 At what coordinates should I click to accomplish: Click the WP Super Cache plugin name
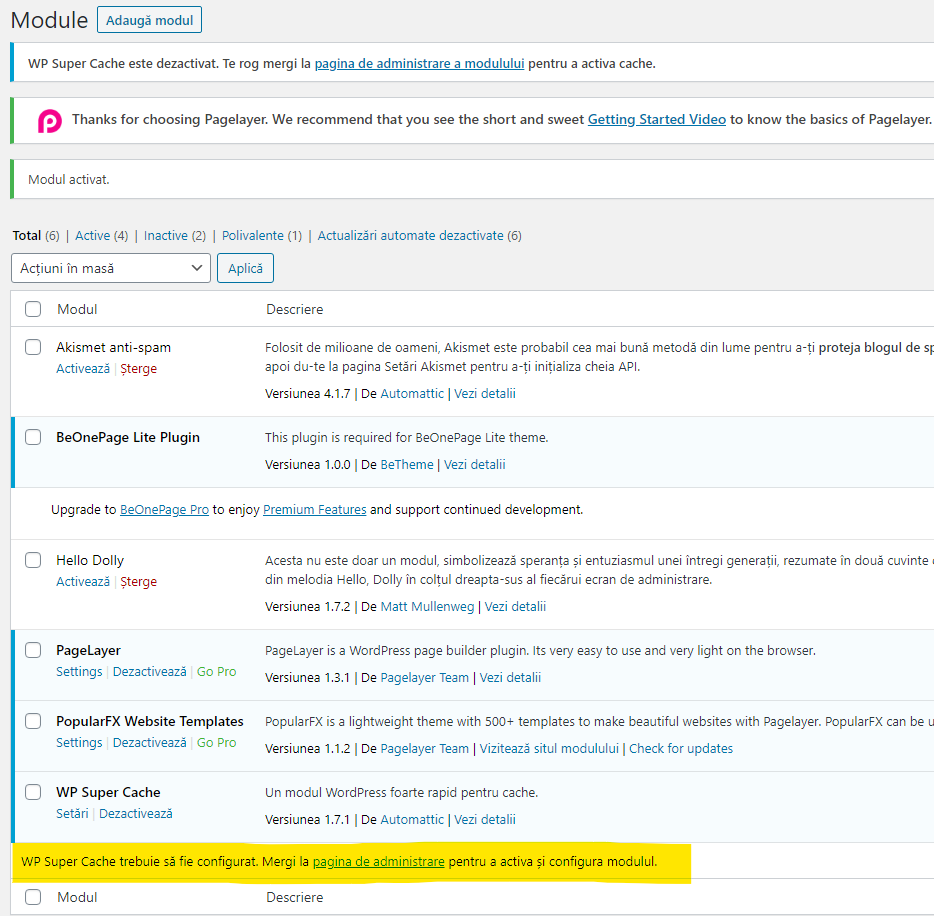point(108,792)
